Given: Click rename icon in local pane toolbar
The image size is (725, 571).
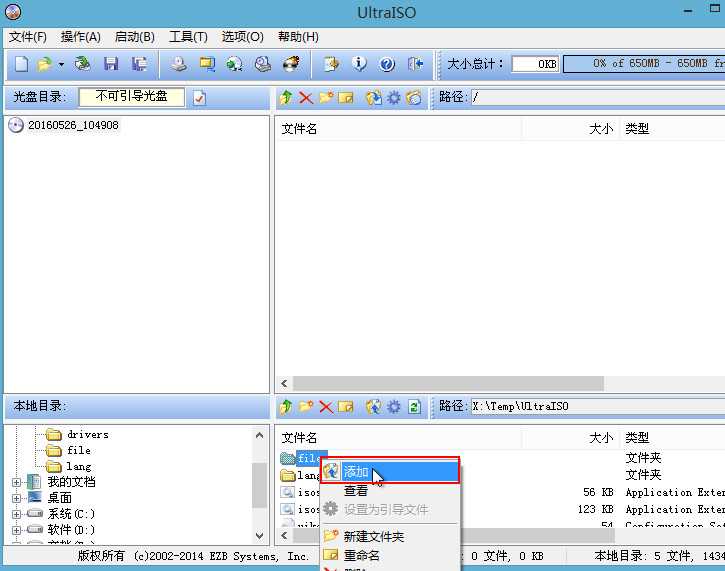Looking at the screenshot, I should point(345,407).
